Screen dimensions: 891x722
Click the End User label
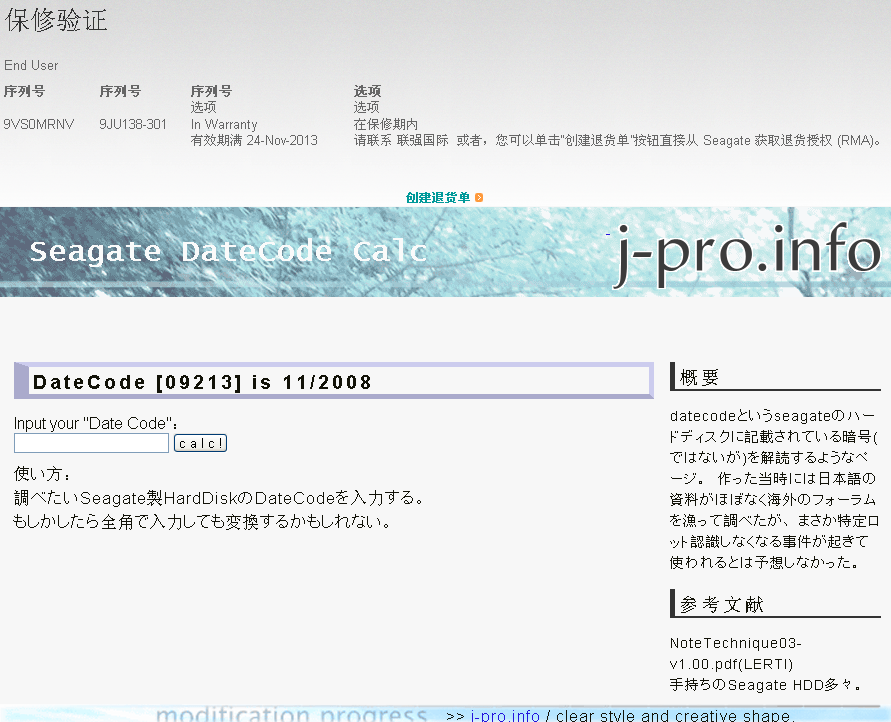tap(31, 65)
